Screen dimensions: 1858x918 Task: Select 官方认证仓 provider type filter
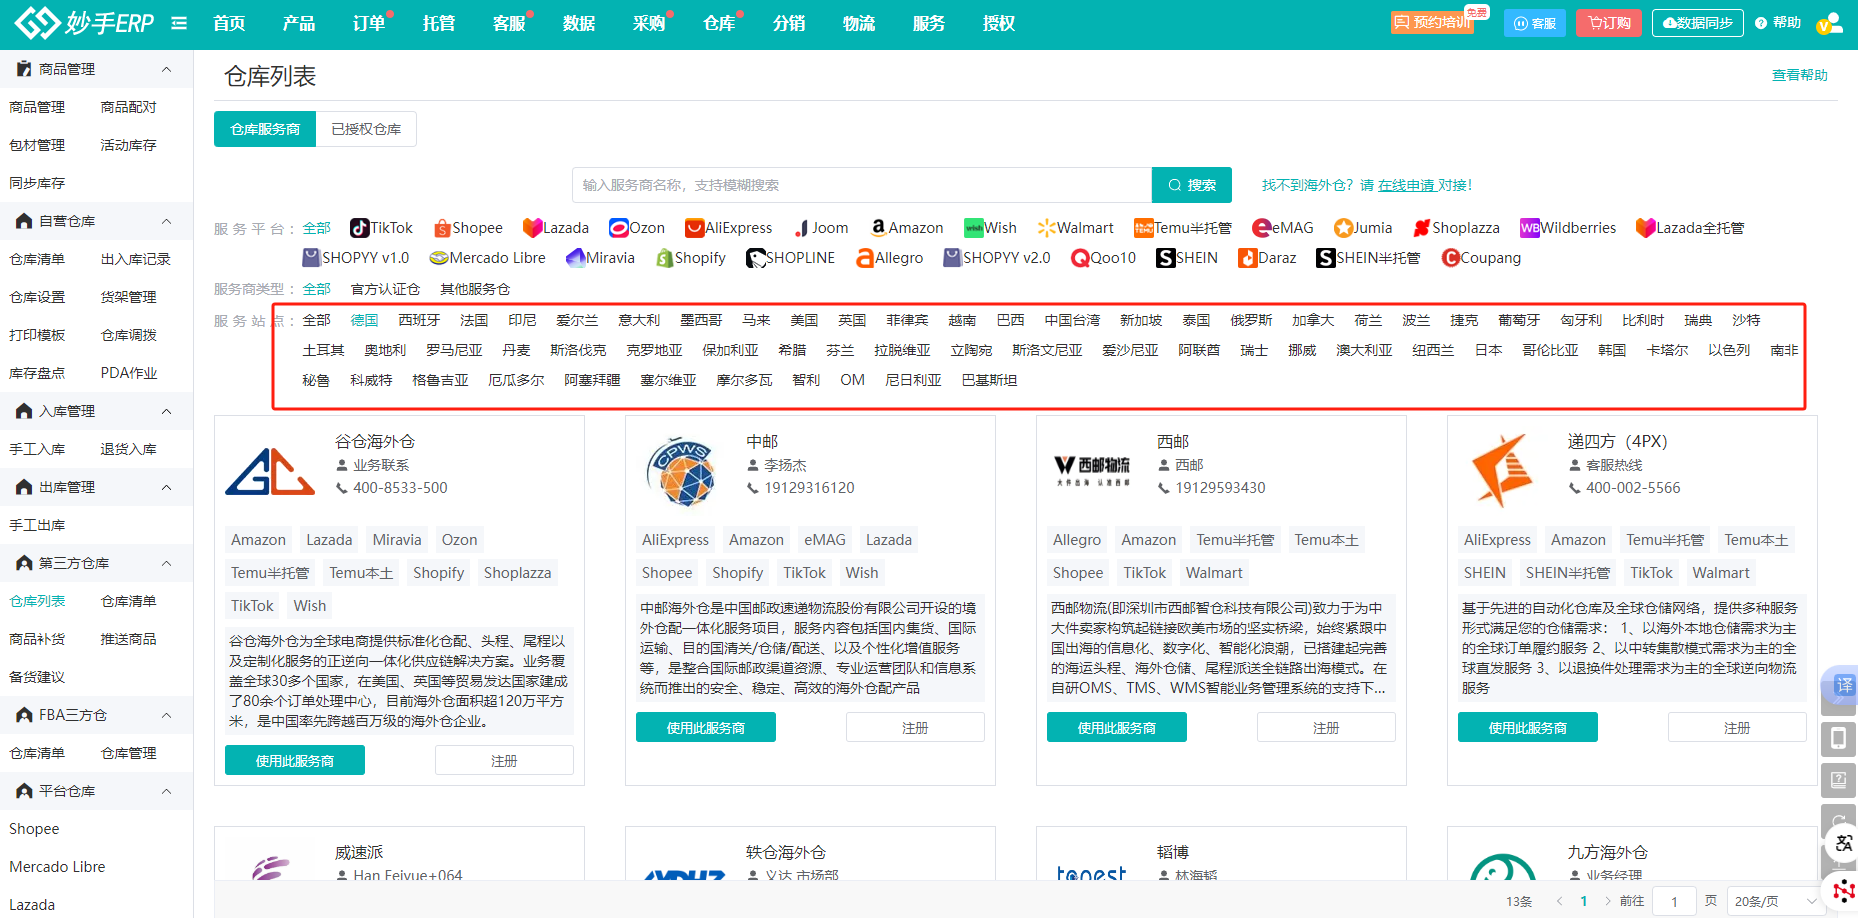[x=385, y=289]
